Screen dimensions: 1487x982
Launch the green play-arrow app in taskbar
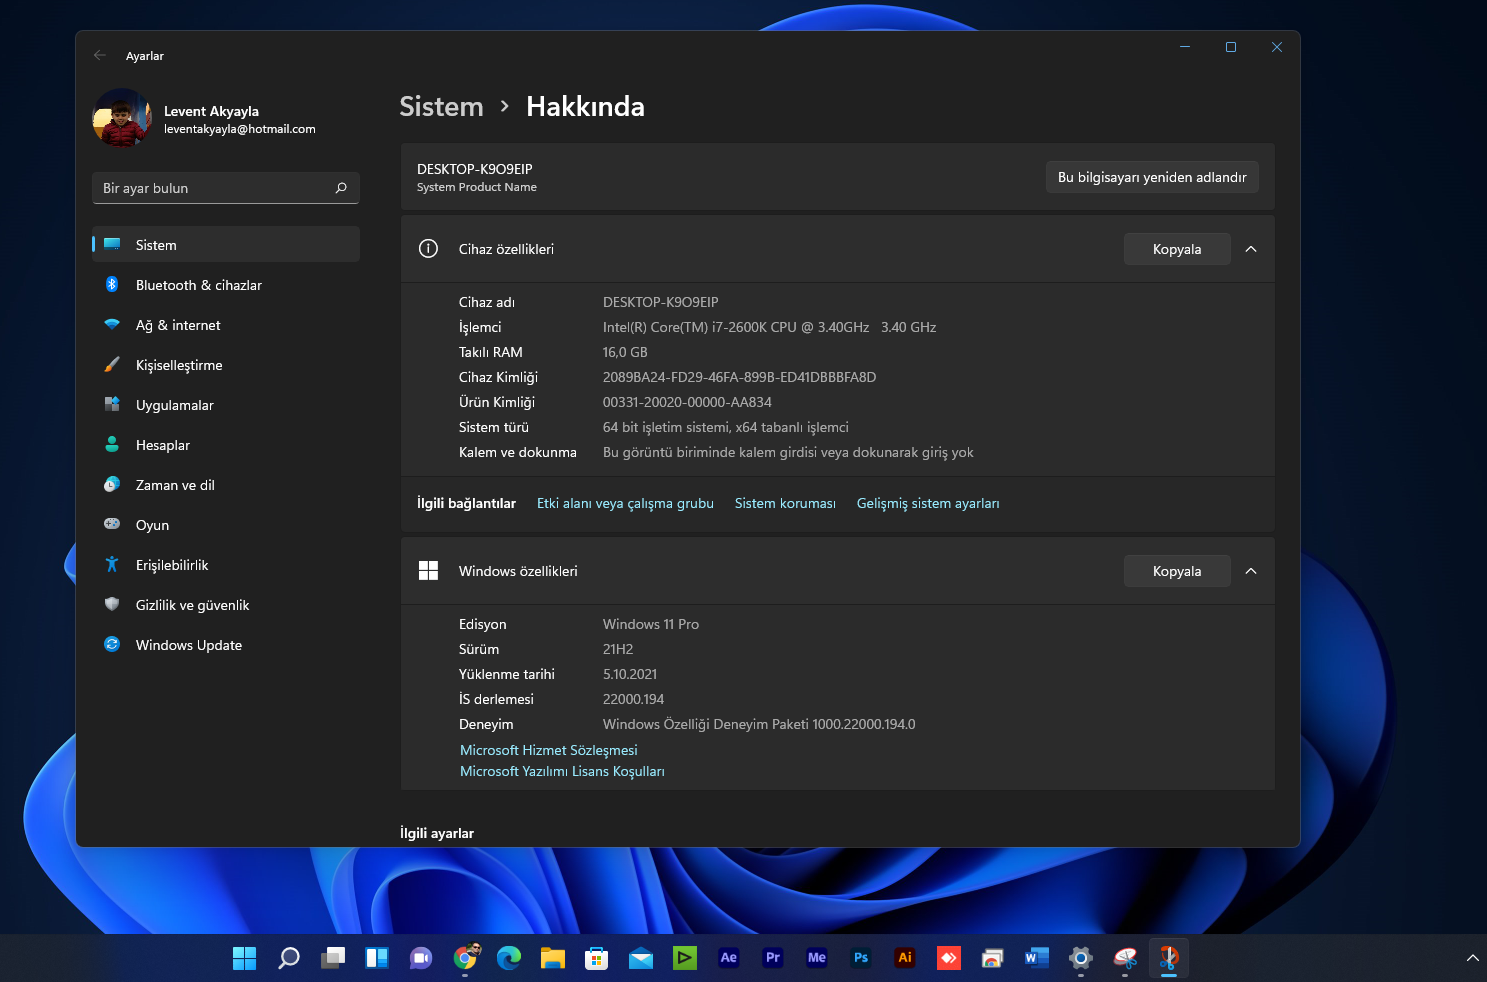[685, 958]
